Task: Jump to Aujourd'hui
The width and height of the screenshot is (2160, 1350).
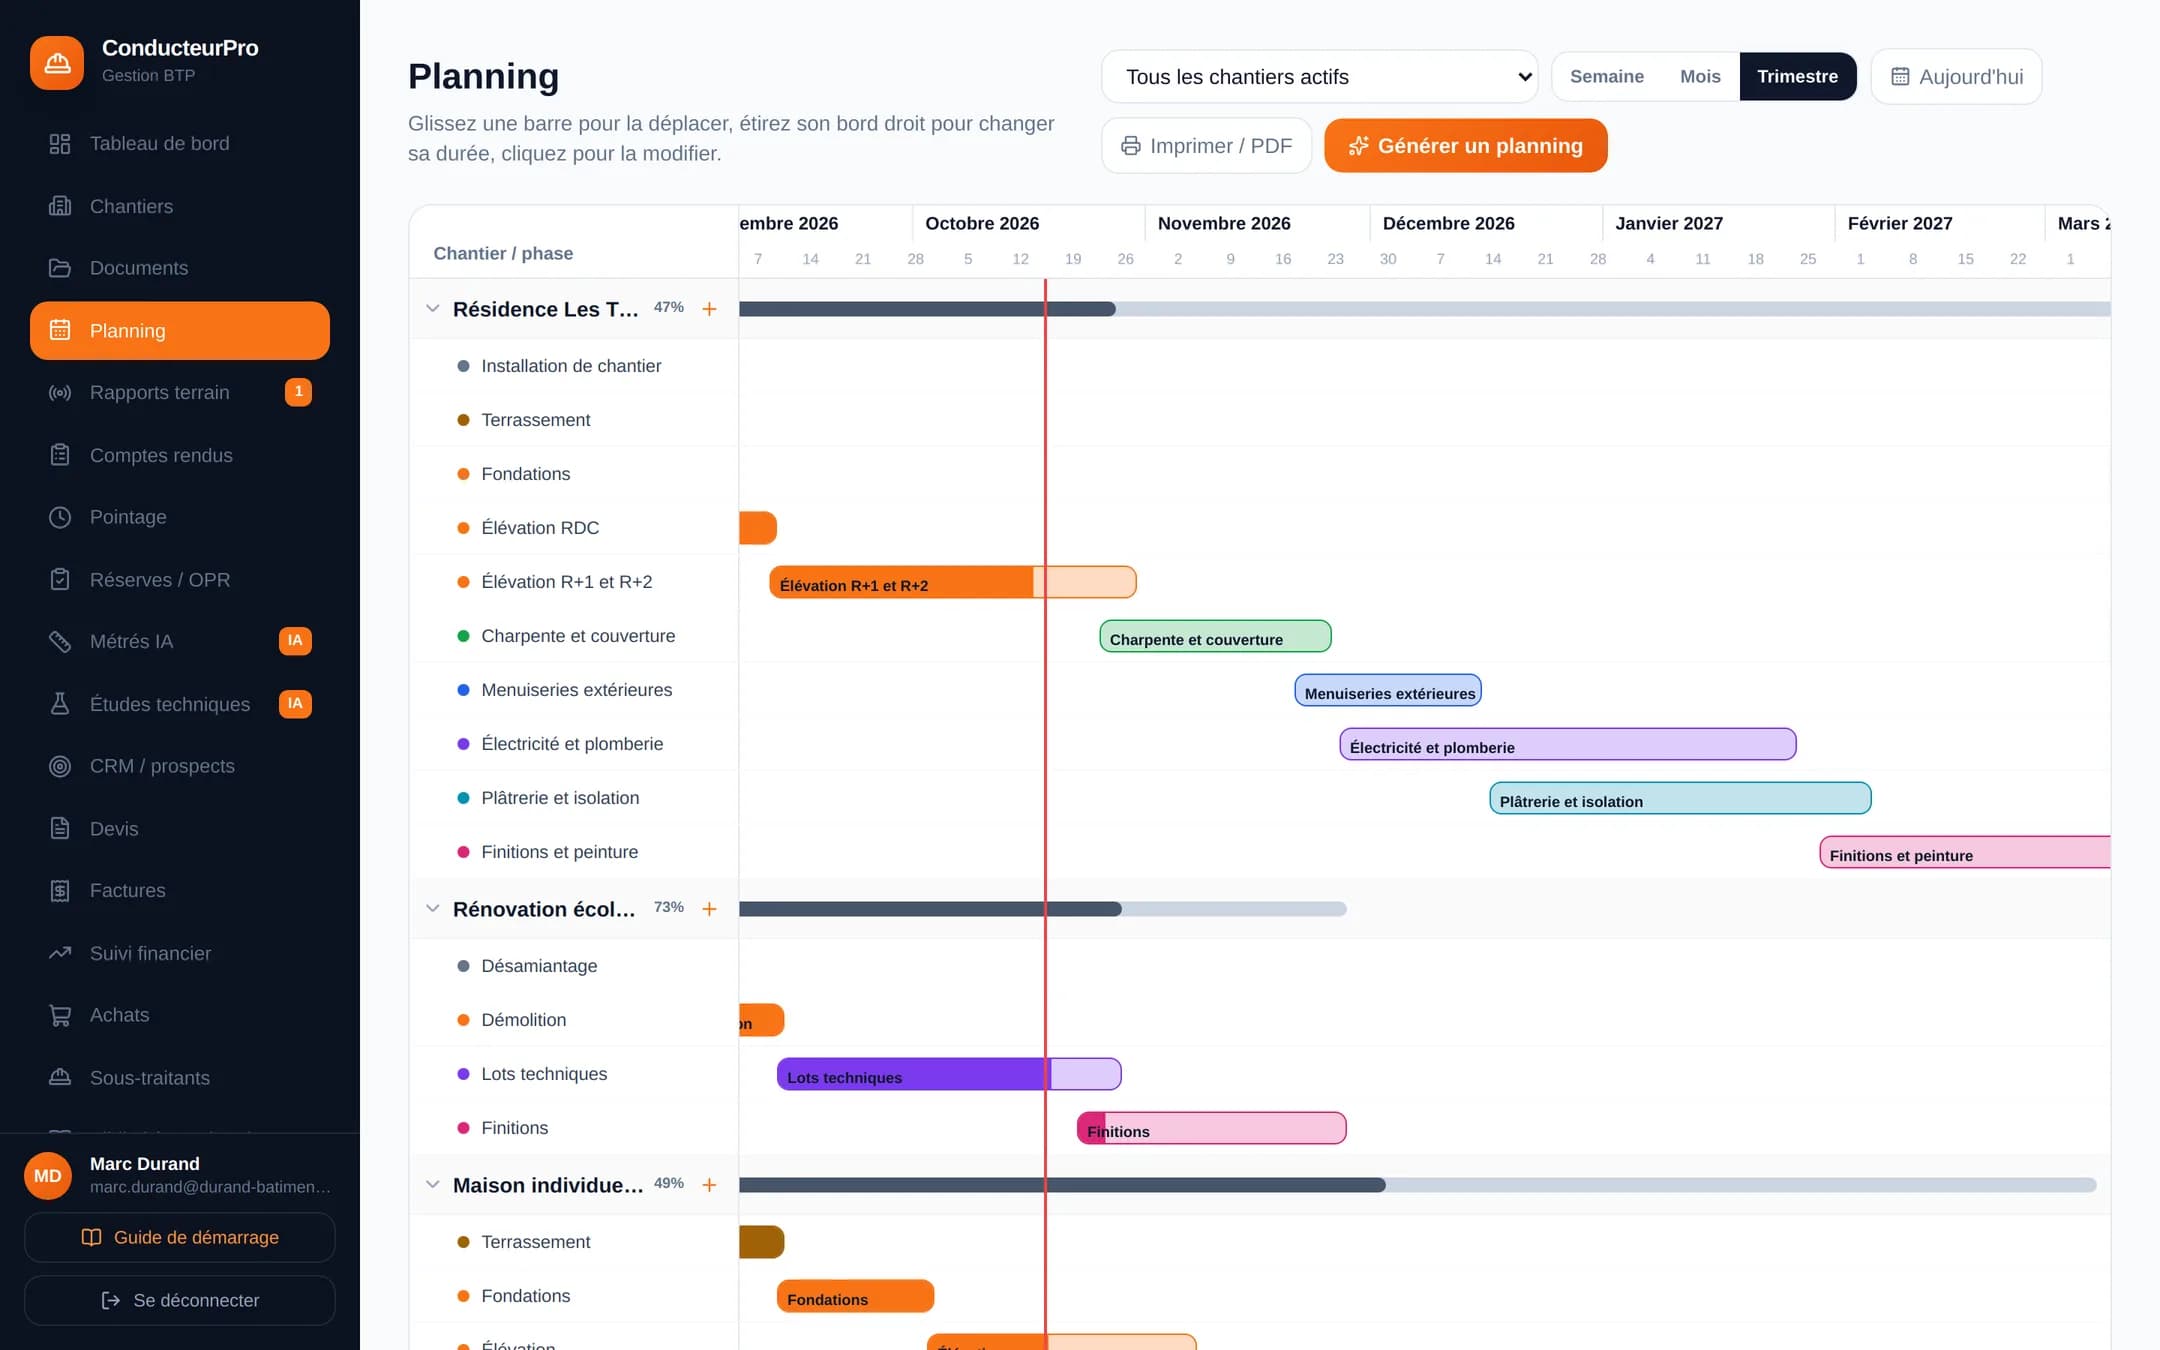Action: [1957, 77]
